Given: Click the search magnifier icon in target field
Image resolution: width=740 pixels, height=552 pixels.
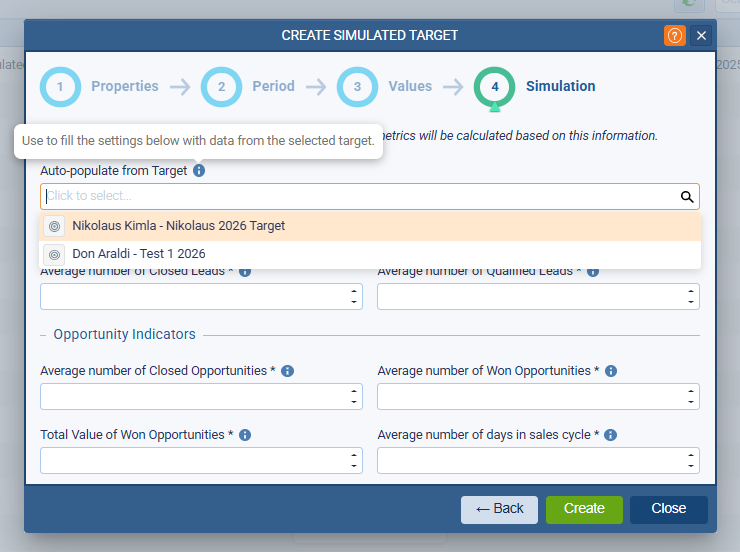Looking at the screenshot, I should pyautogui.click(x=687, y=197).
